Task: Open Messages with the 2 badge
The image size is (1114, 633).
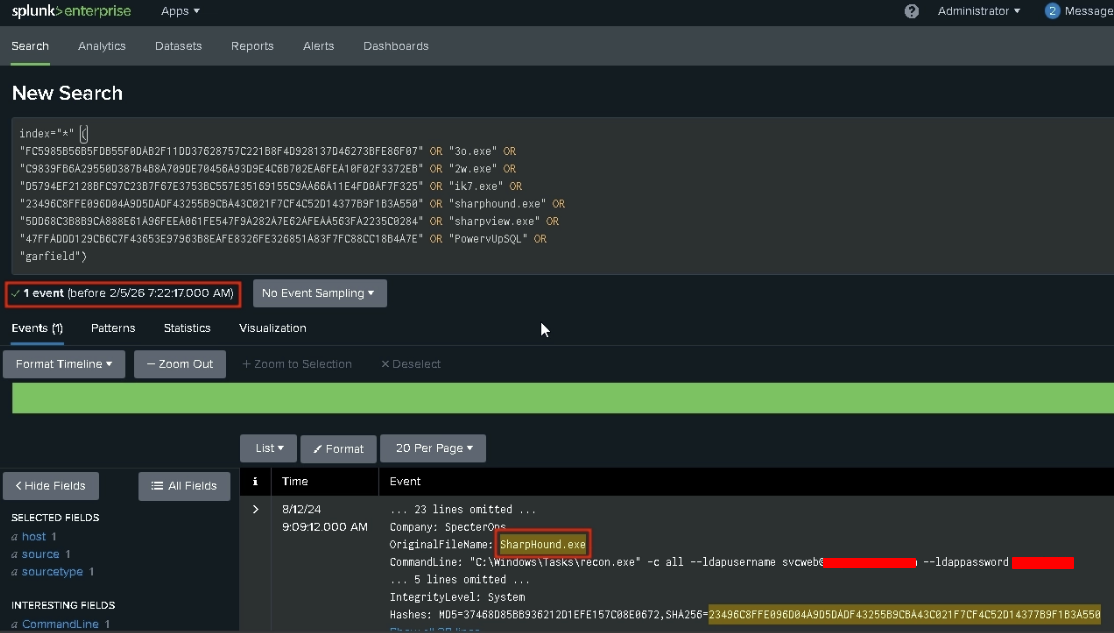Action: 1079,11
